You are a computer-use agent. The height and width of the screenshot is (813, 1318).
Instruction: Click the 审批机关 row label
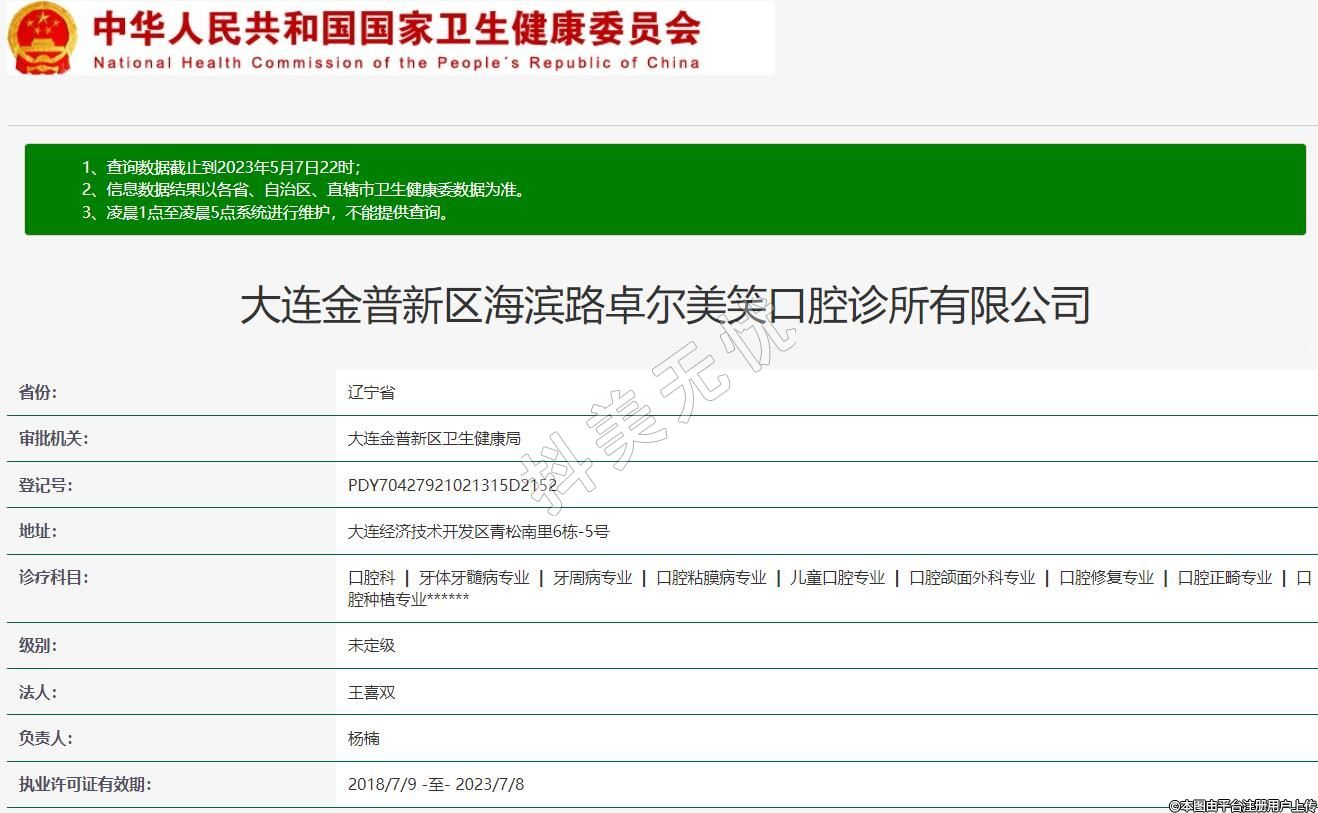coord(54,438)
